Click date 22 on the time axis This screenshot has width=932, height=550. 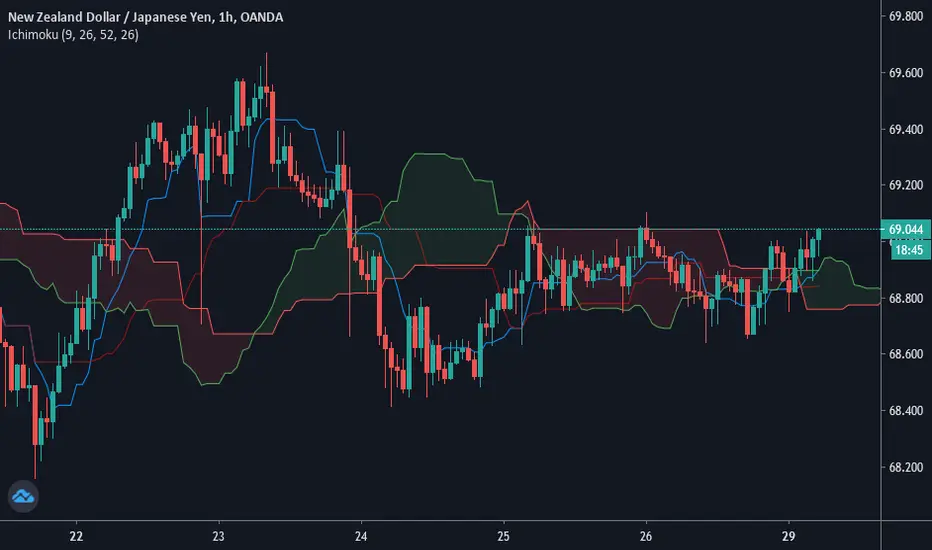pos(76,536)
